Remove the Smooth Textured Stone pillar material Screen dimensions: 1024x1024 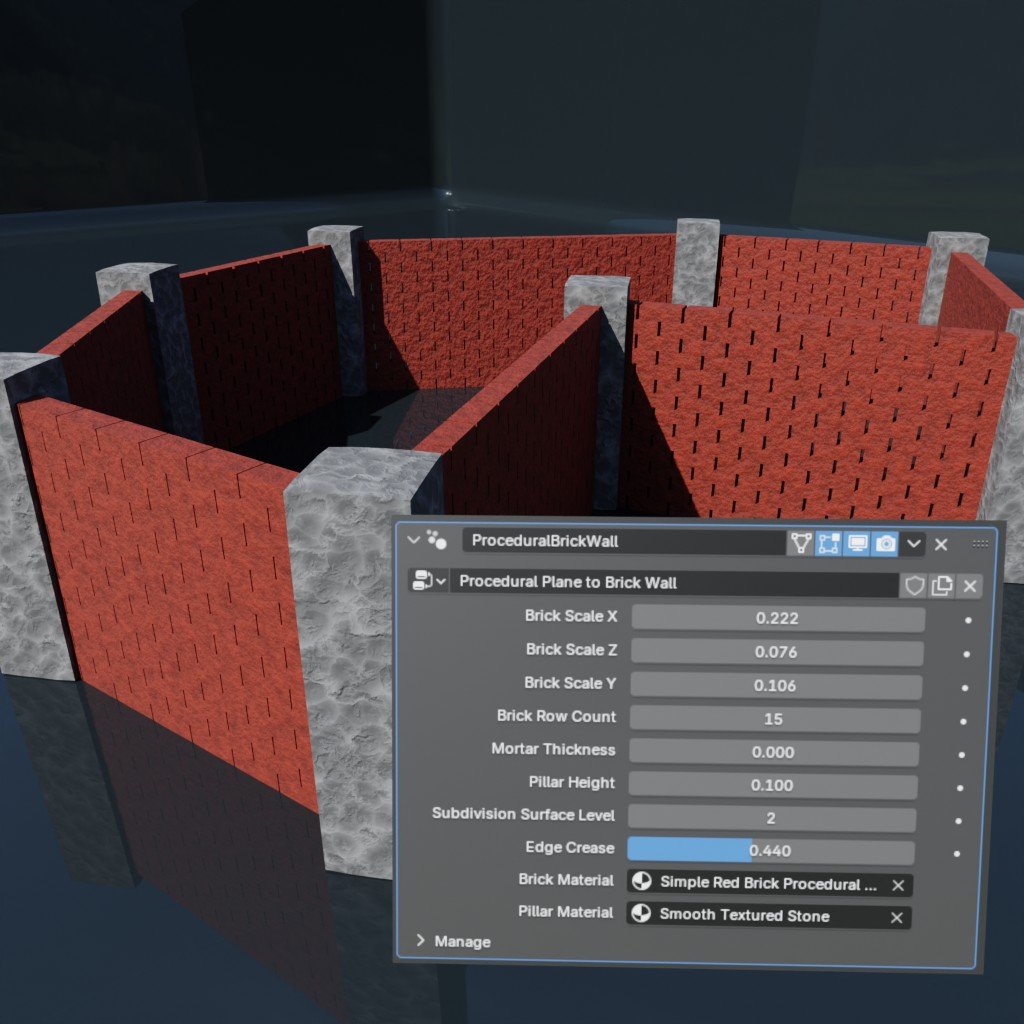pyautogui.click(x=899, y=917)
